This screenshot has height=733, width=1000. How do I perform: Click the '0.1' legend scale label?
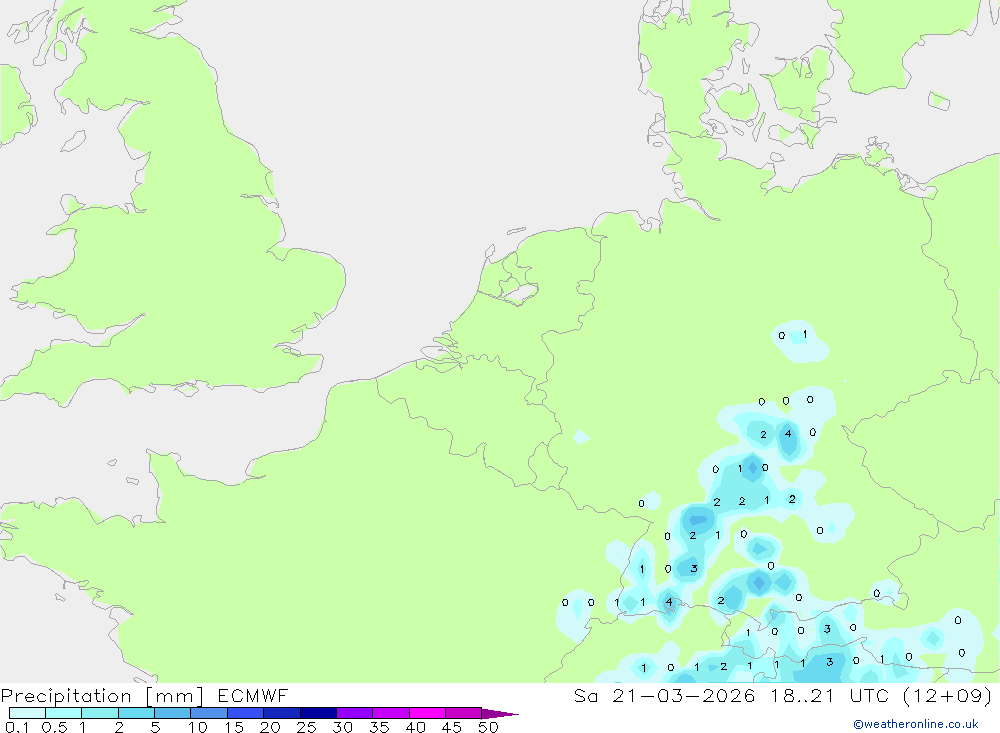(17, 727)
